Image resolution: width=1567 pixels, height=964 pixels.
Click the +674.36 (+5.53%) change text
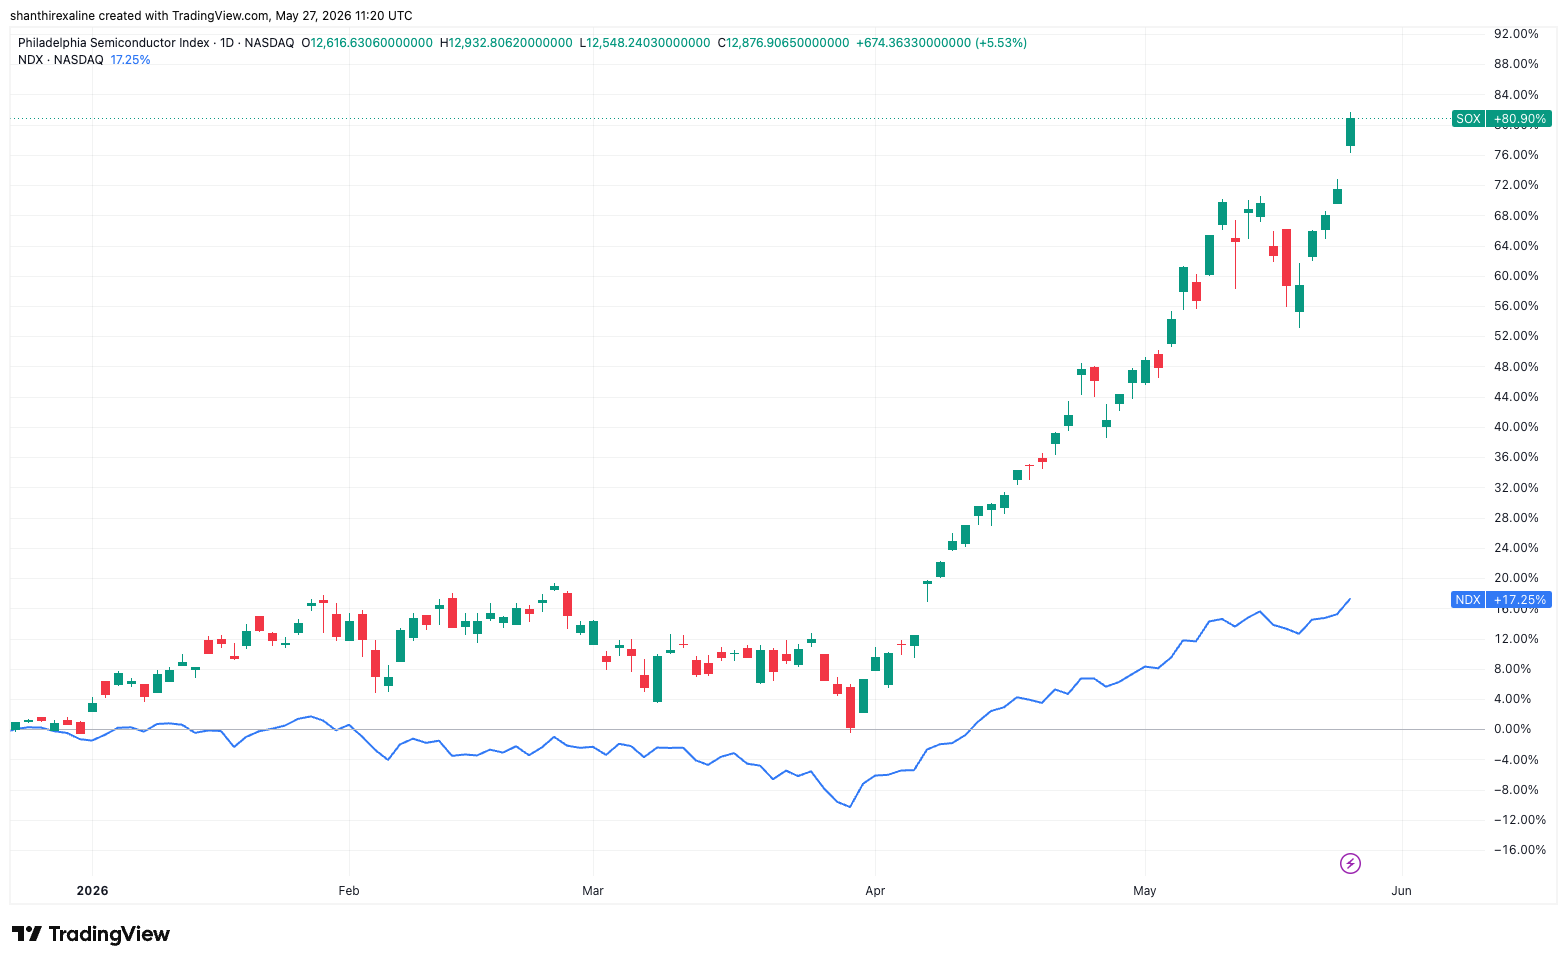pos(941,43)
